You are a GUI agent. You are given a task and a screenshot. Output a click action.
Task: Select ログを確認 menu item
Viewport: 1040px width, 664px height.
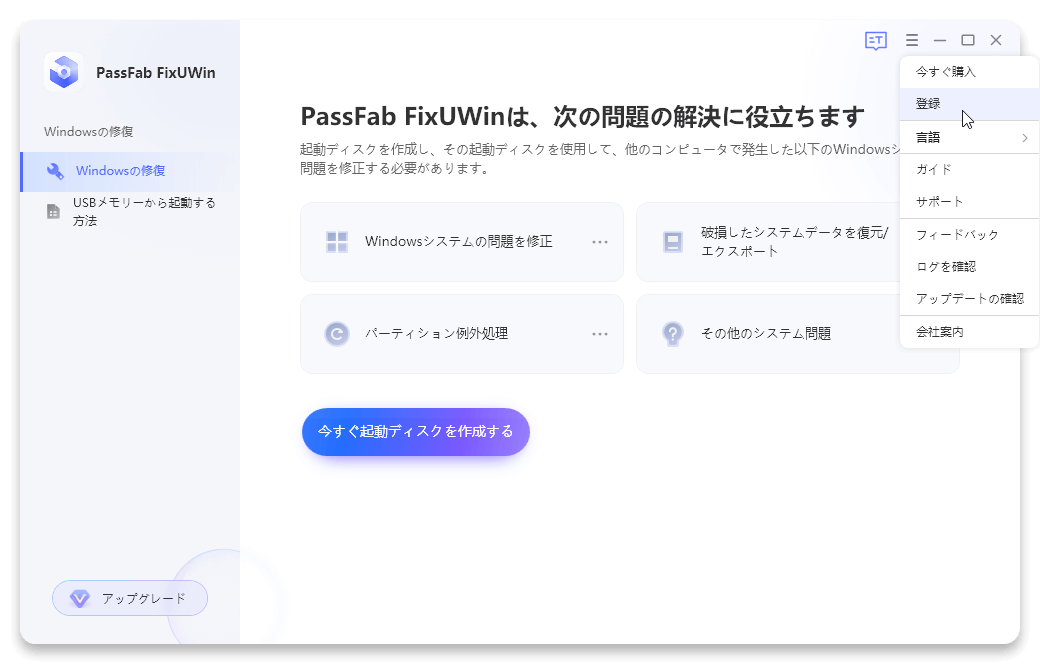[970, 267]
